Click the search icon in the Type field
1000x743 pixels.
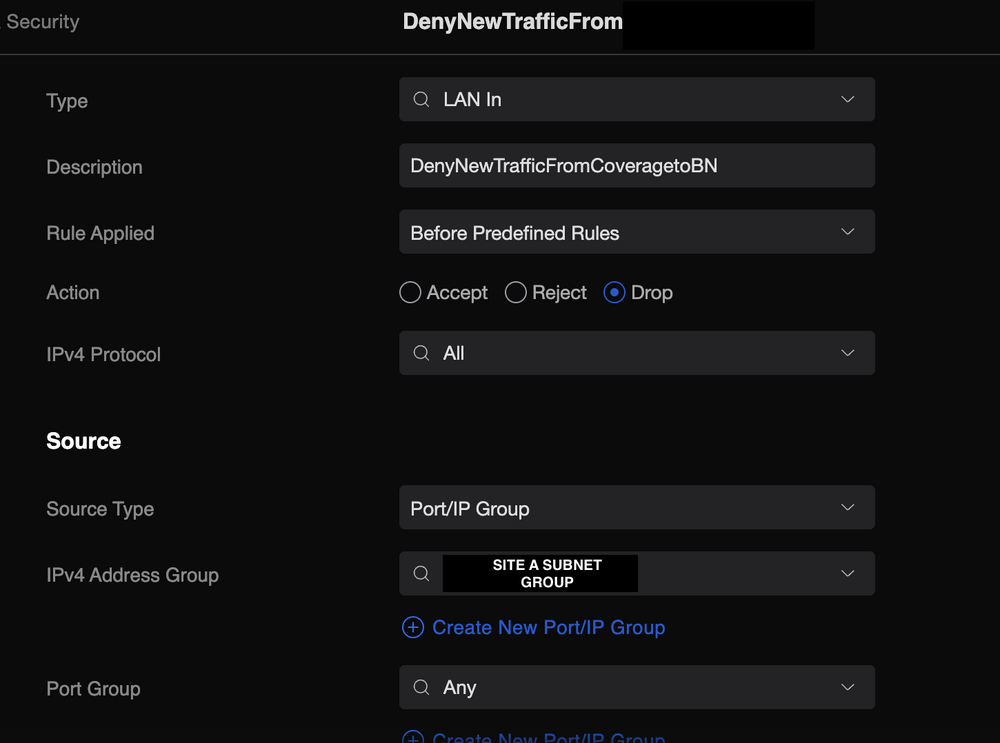[x=421, y=99]
